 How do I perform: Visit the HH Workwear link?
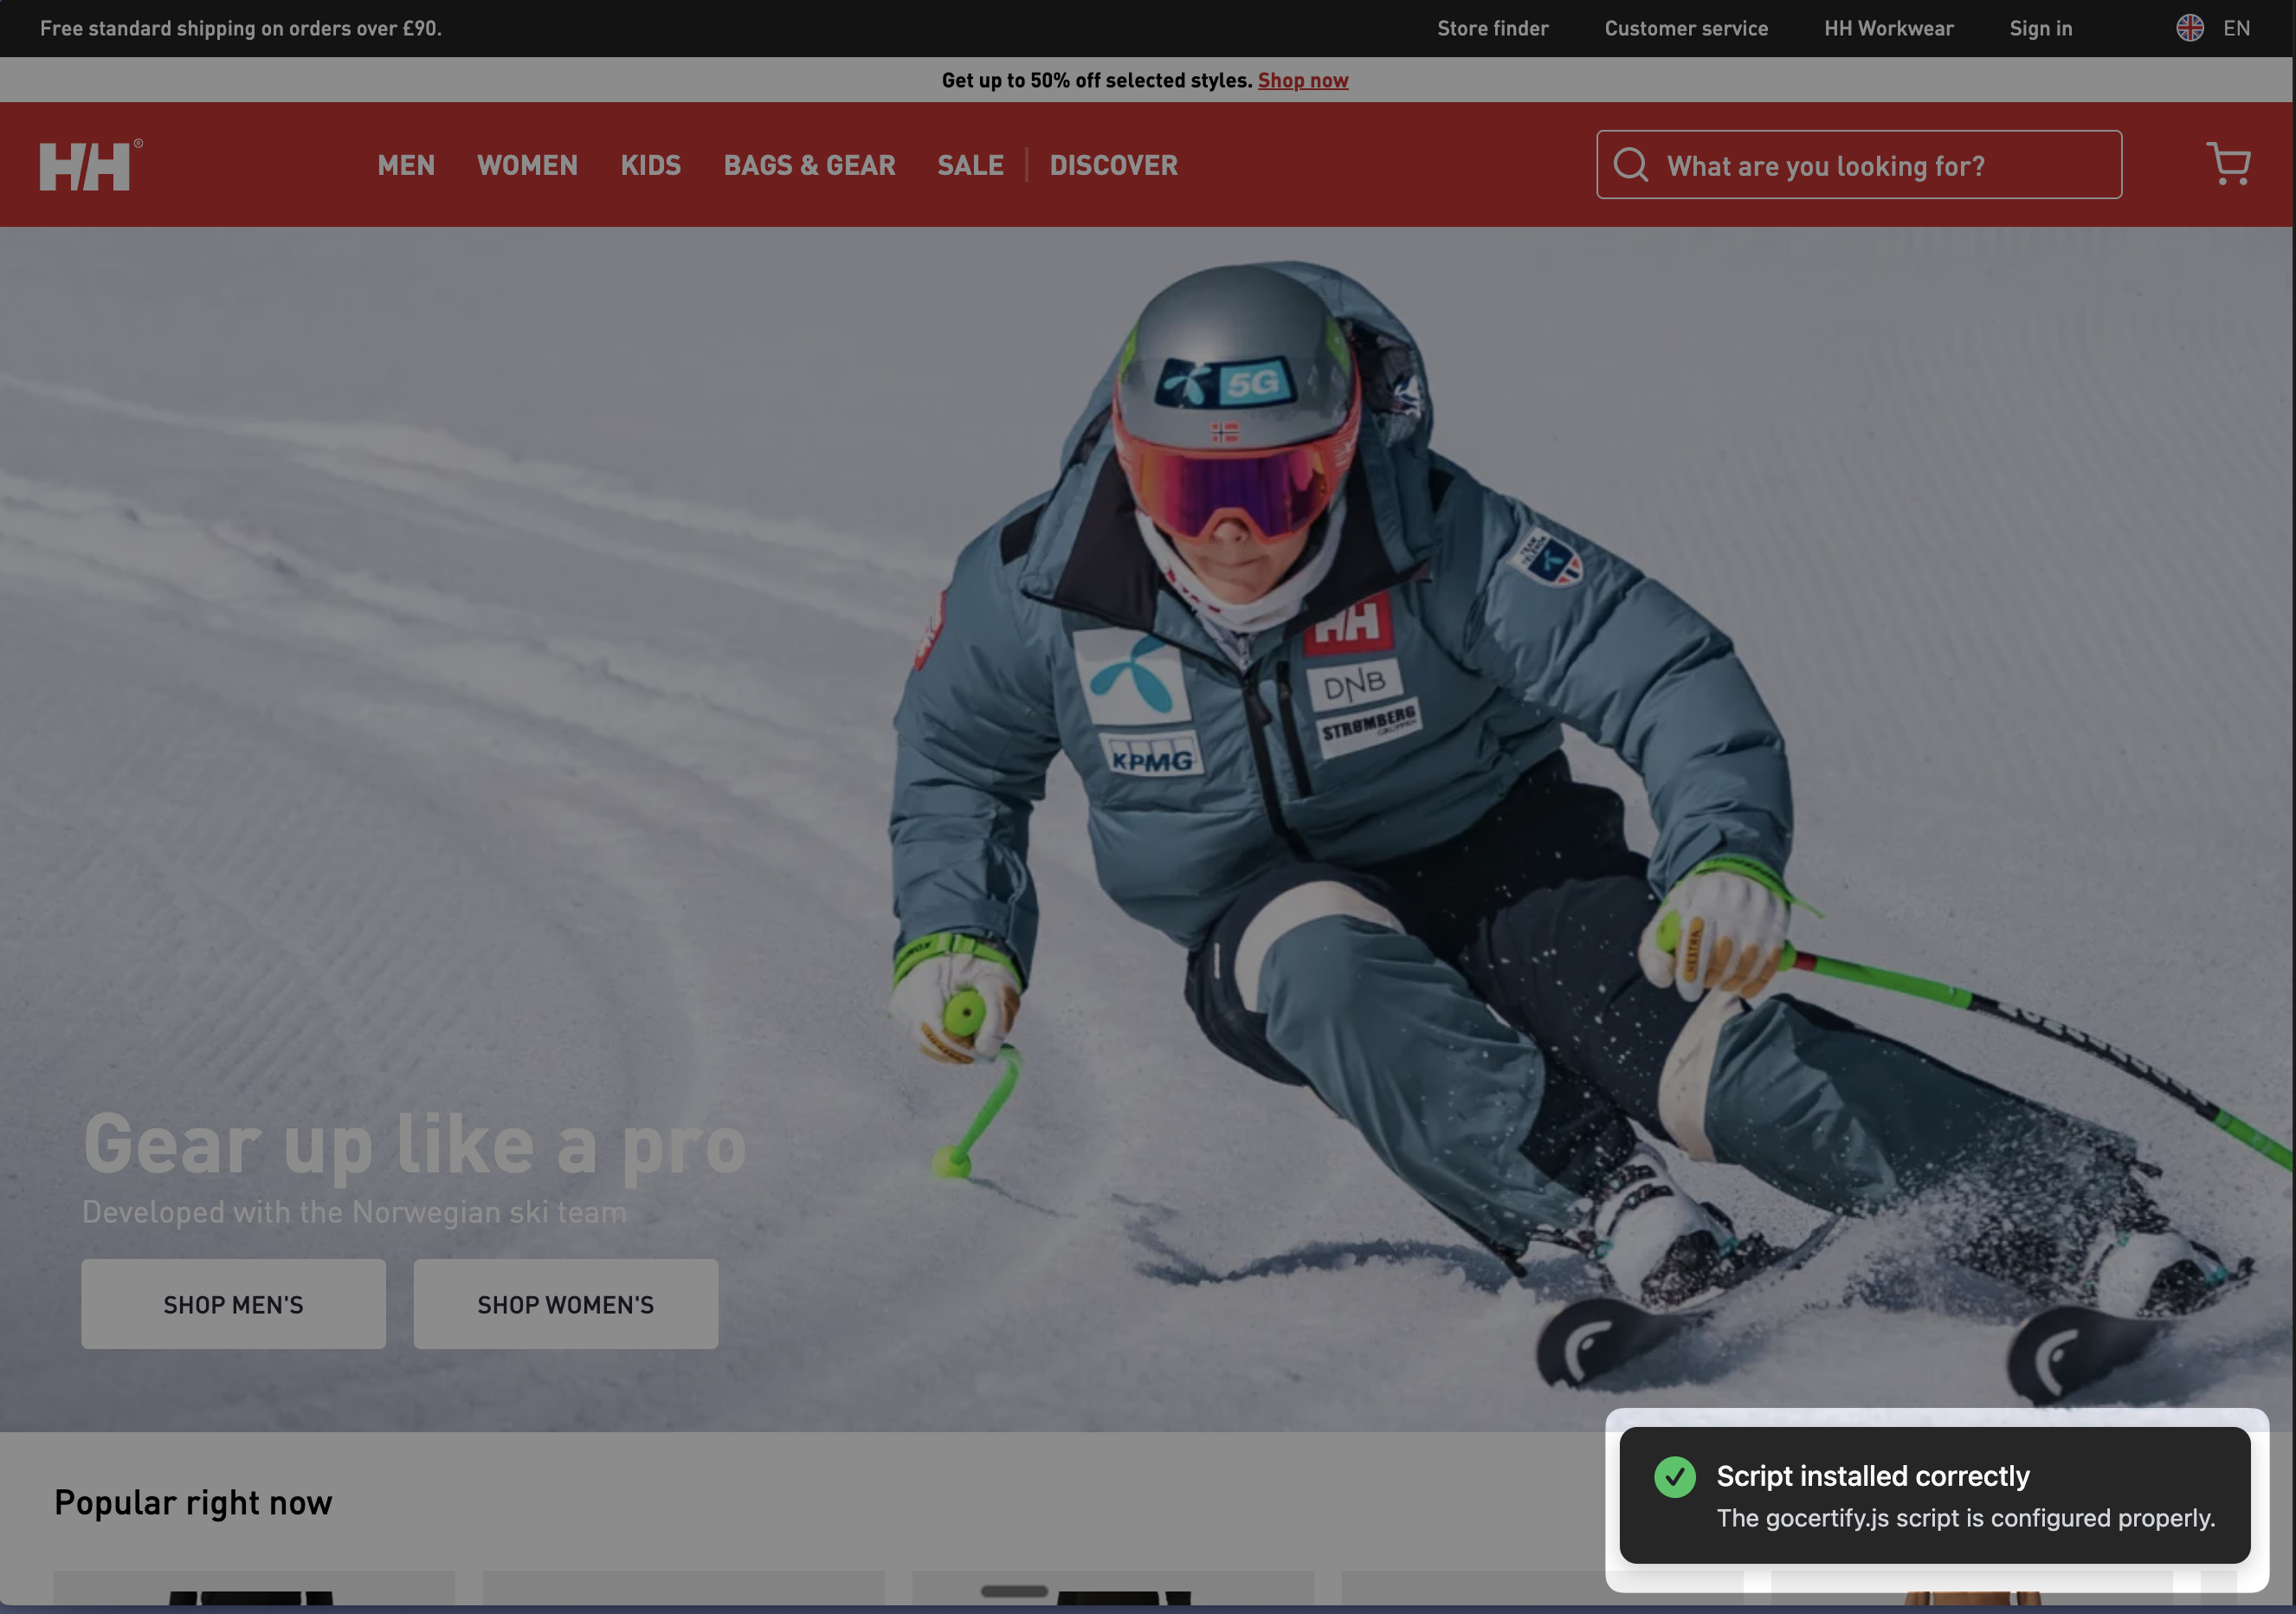point(1888,28)
